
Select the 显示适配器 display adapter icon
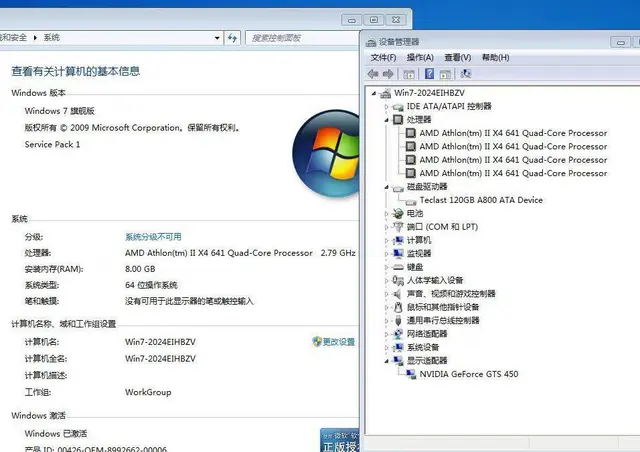[x=398, y=361]
